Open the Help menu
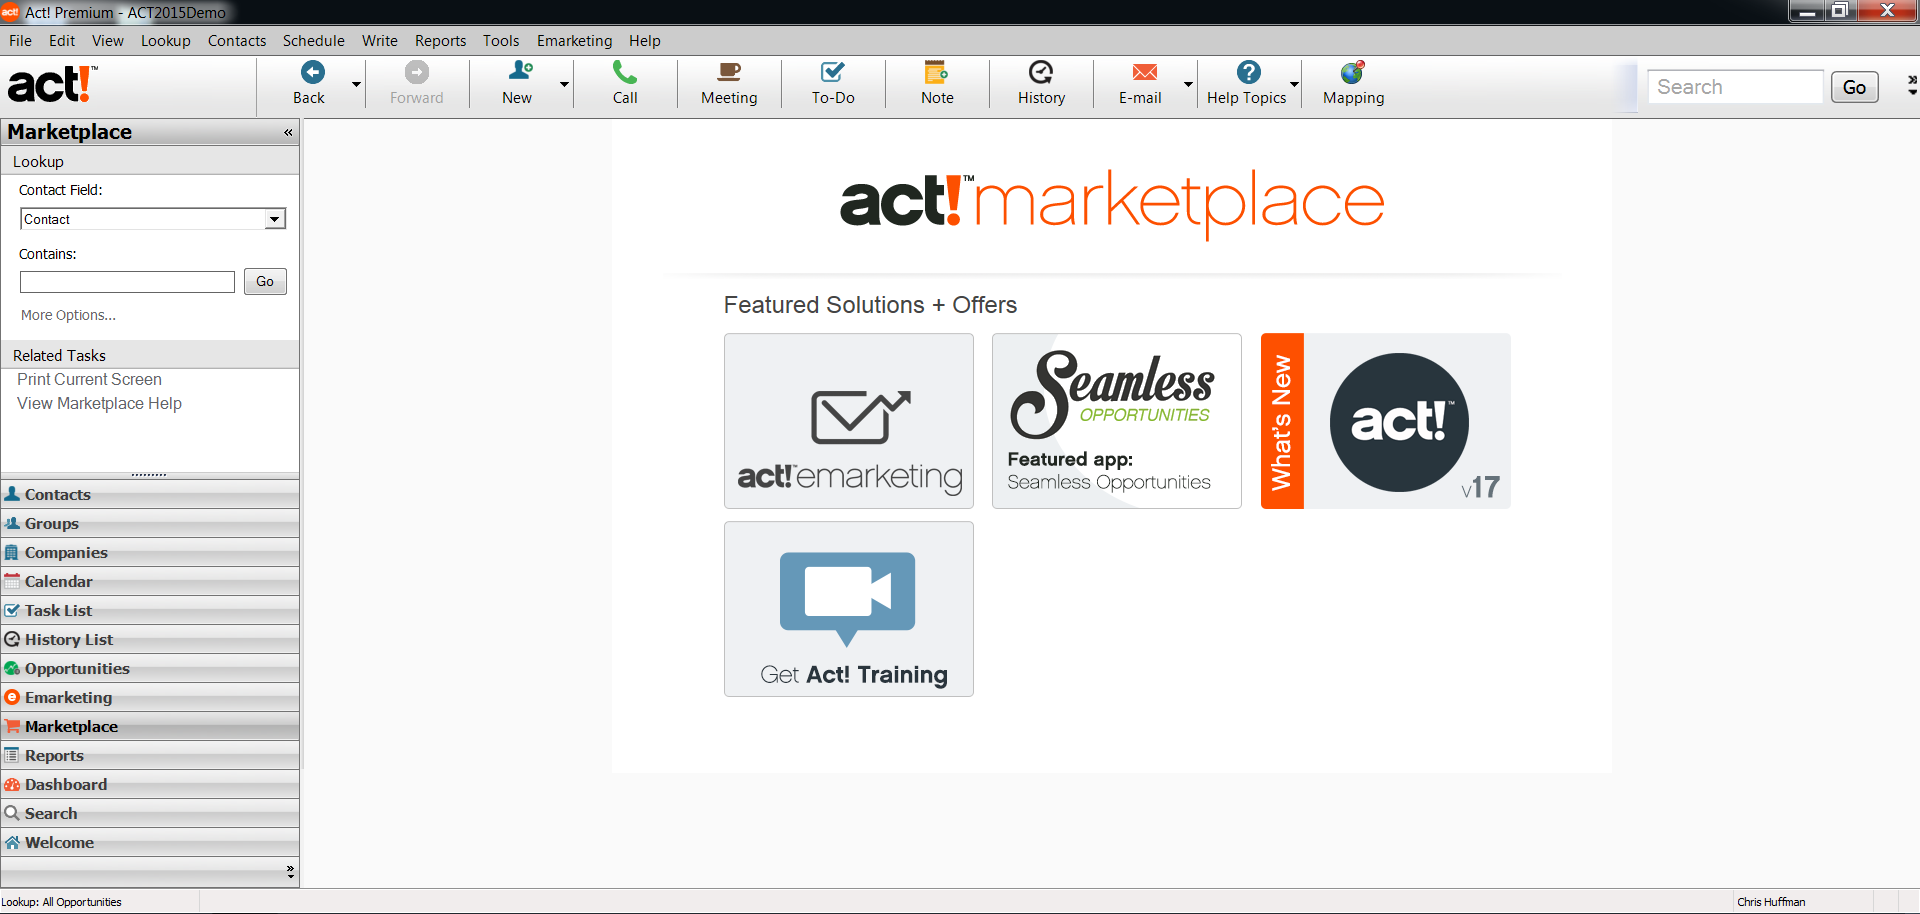Image resolution: width=1920 pixels, height=914 pixels. click(644, 41)
